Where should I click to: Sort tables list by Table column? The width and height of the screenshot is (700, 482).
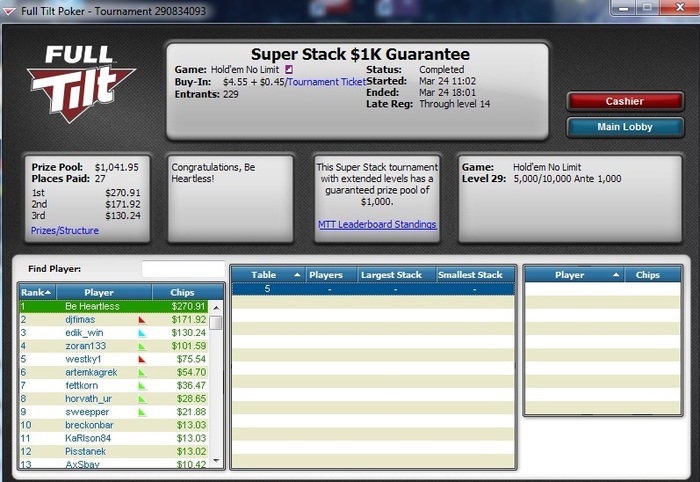268,275
